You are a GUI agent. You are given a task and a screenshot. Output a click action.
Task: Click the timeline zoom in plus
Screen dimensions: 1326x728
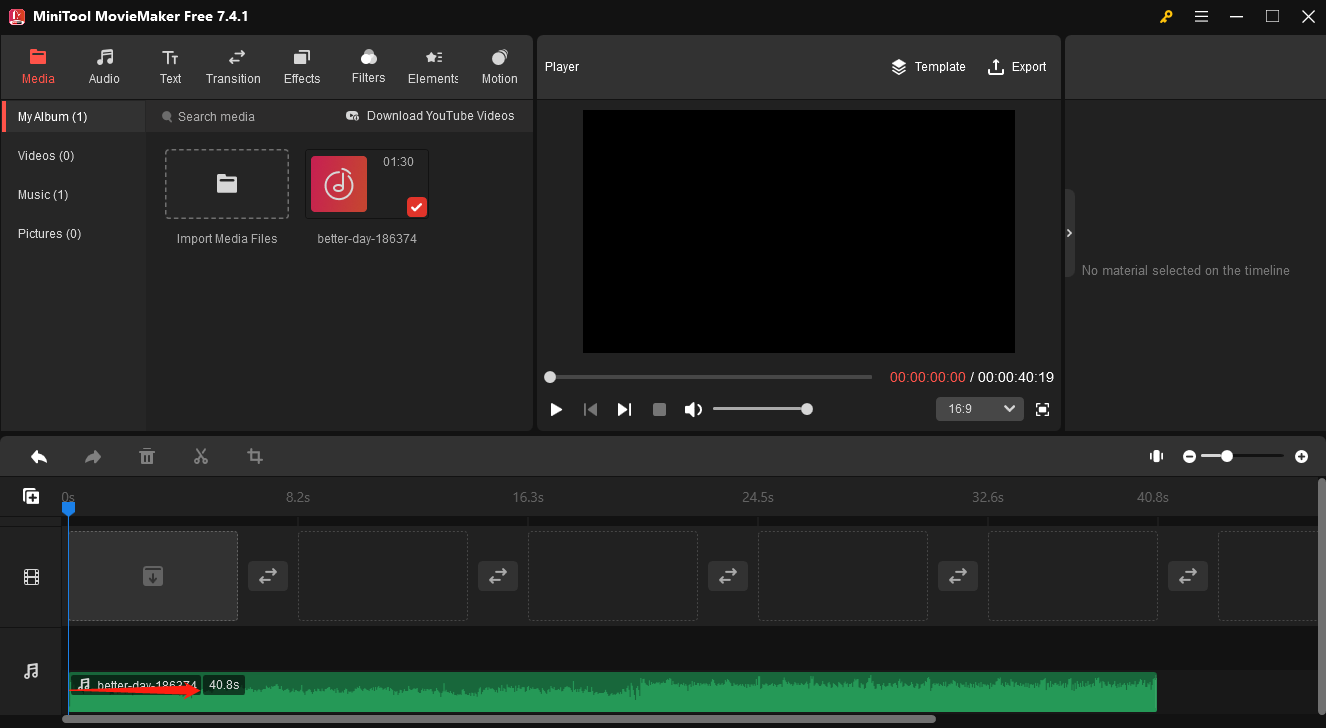click(1301, 456)
